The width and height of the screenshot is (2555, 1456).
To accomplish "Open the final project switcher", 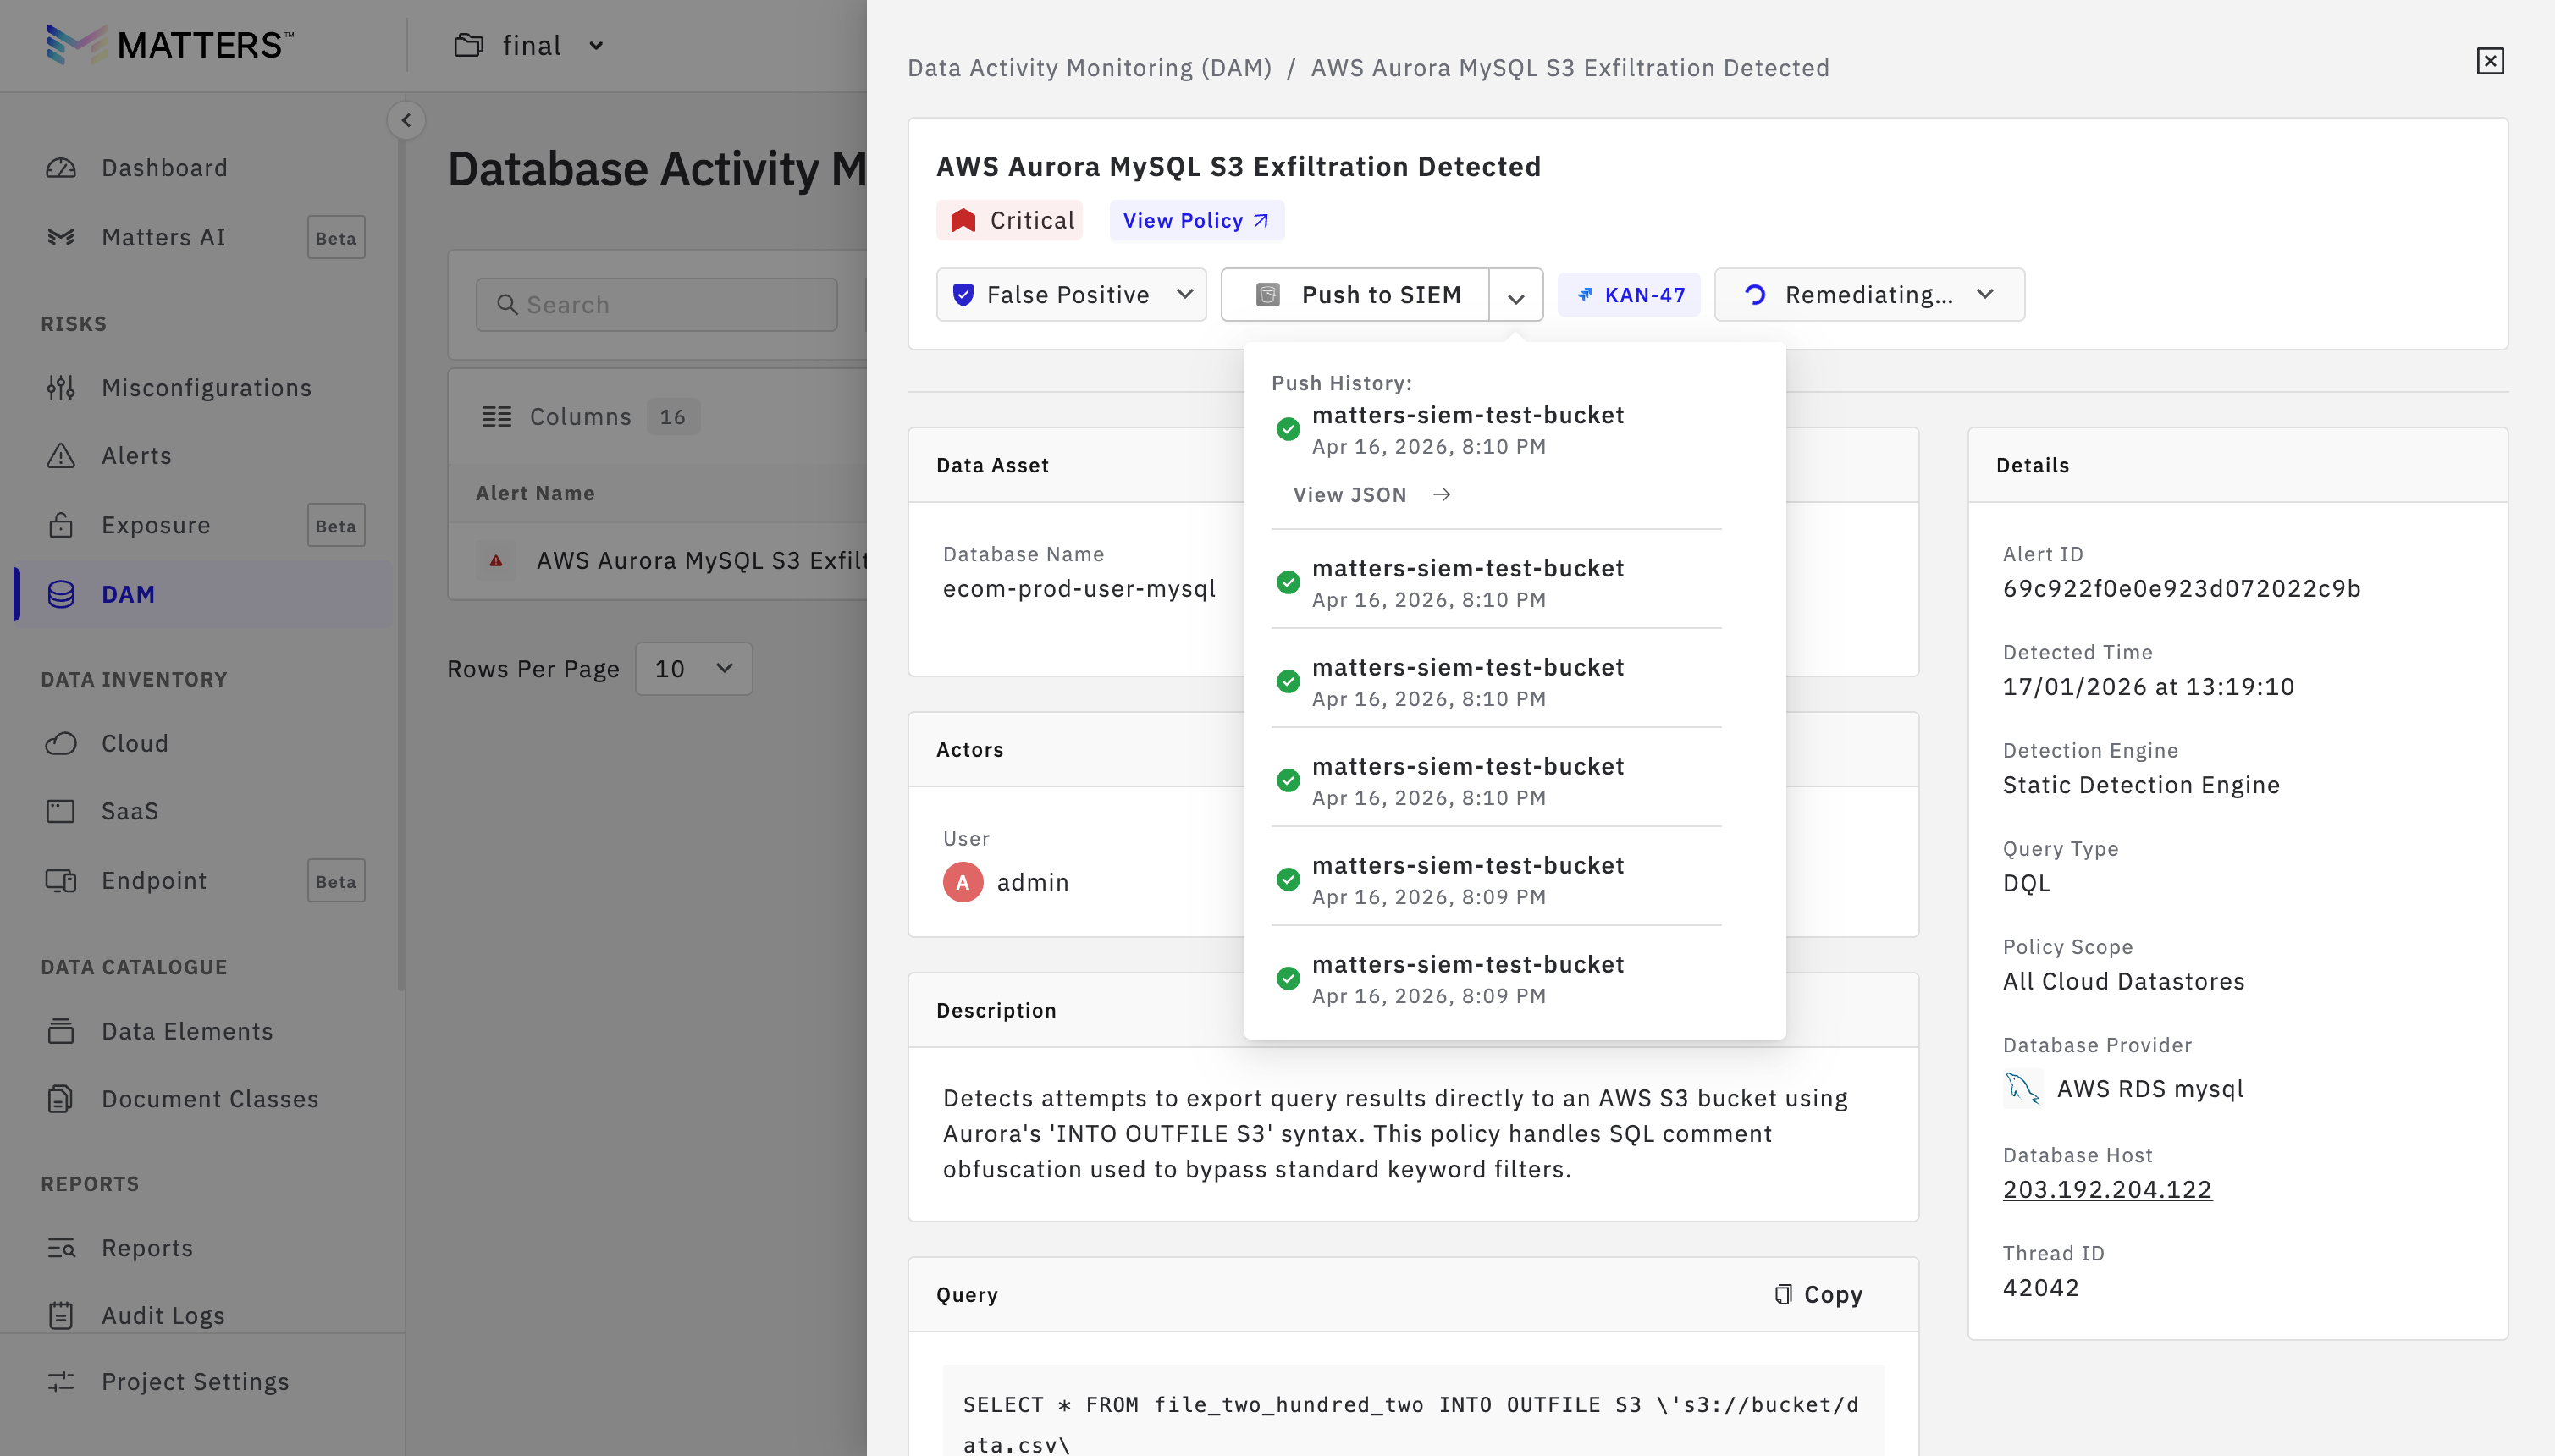I will (x=530, y=46).
